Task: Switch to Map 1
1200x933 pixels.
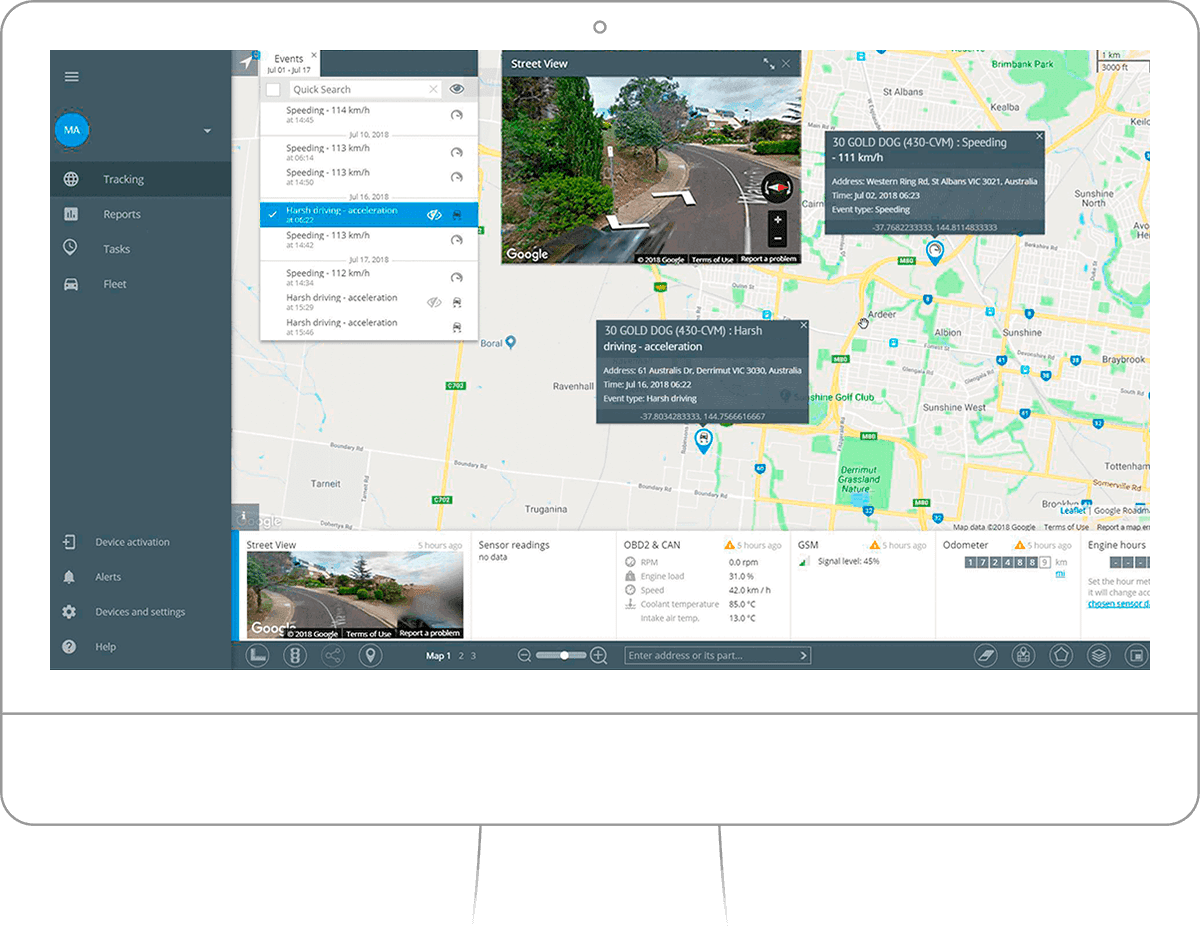Action: pyautogui.click(x=438, y=656)
